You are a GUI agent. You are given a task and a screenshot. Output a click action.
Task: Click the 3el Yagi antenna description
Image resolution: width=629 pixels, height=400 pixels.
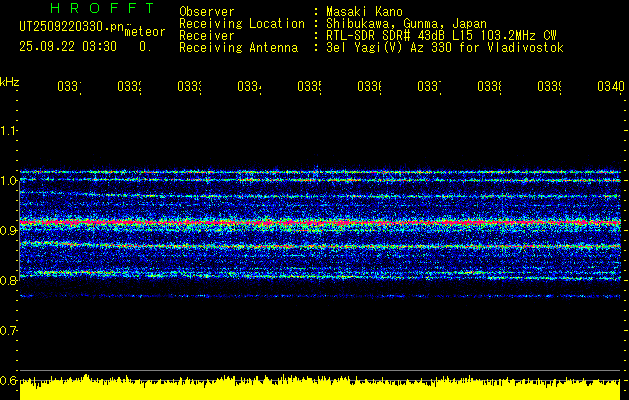click(x=444, y=47)
